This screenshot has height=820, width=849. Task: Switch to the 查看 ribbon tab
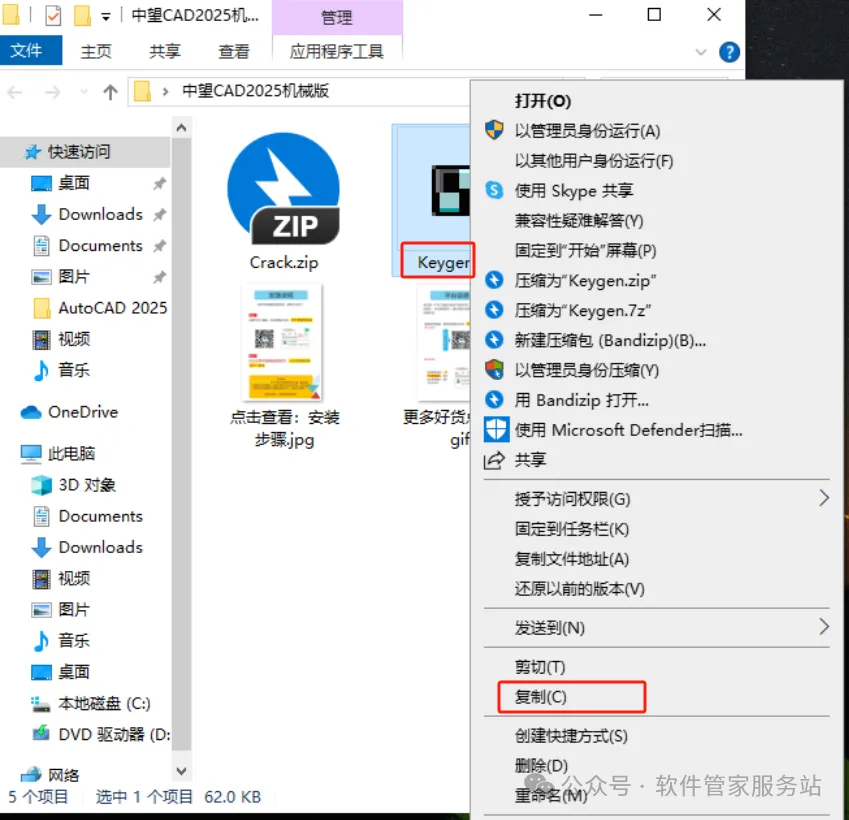pos(234,51)
